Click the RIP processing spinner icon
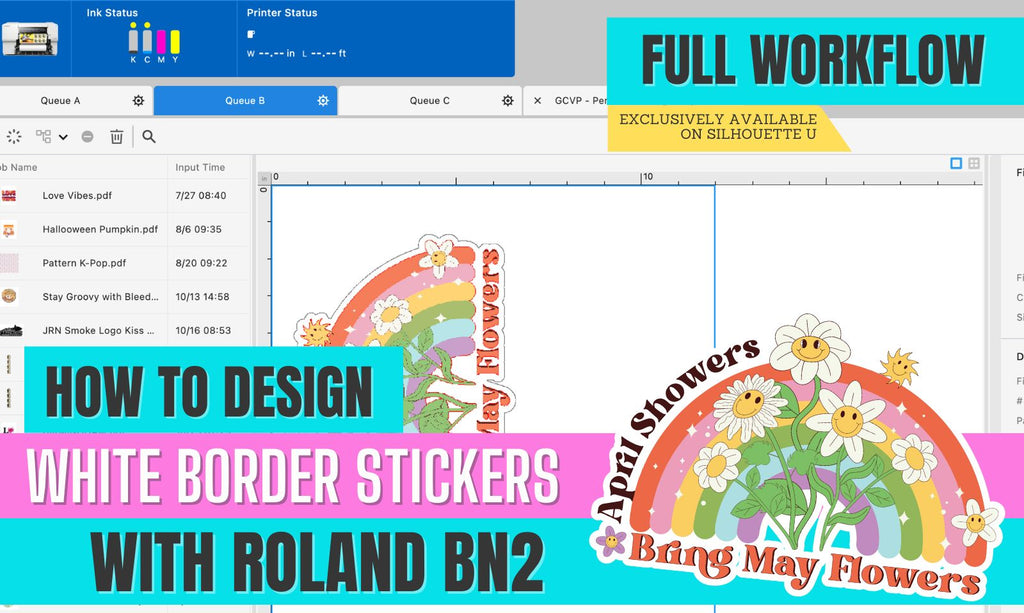This screenshot has width=1024, height=613. (x=14, y=136)
